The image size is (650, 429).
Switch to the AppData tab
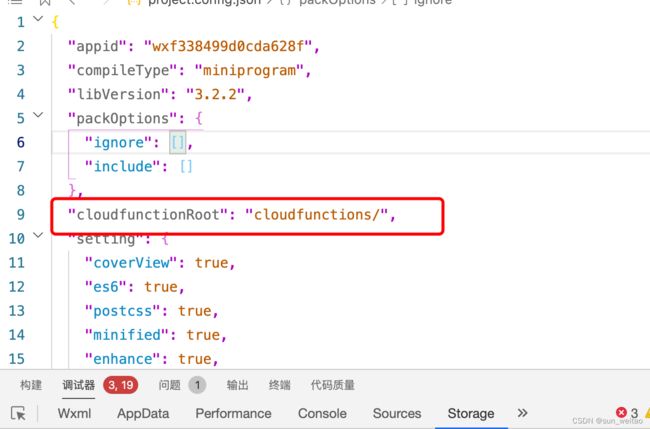(x=143, y=413)
